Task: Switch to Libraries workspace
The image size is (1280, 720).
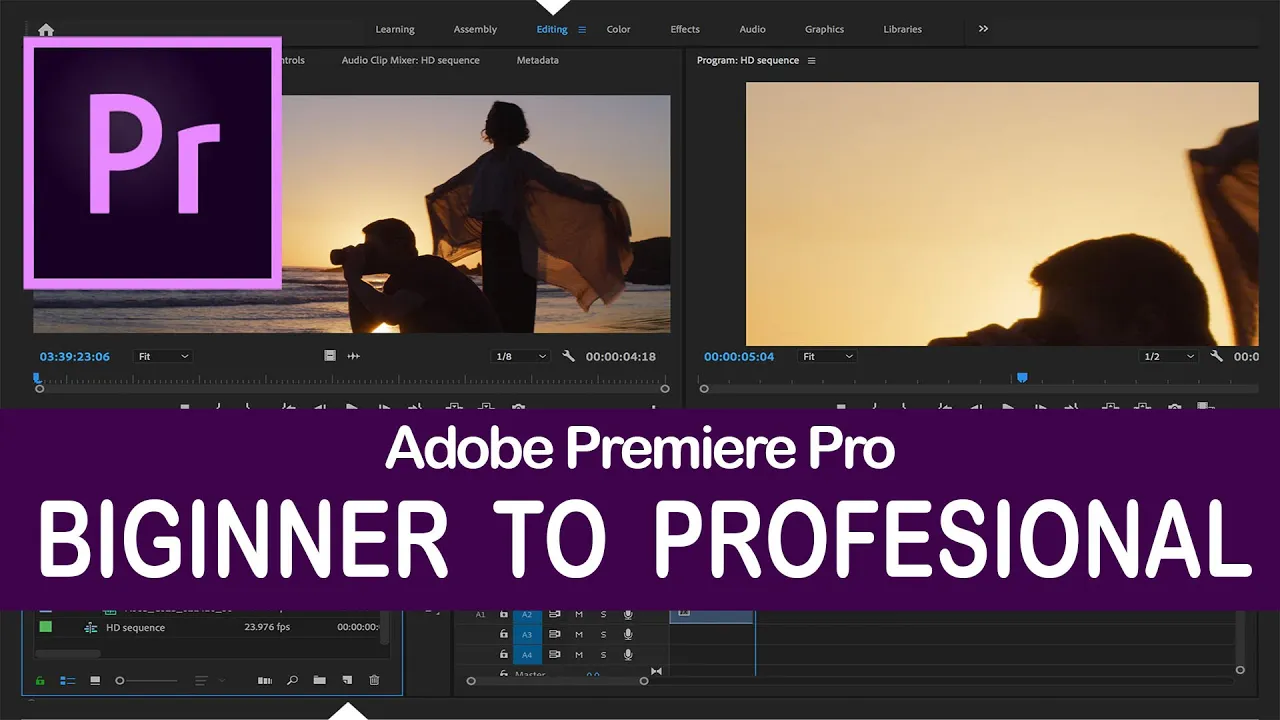Action: coord(902,30)
